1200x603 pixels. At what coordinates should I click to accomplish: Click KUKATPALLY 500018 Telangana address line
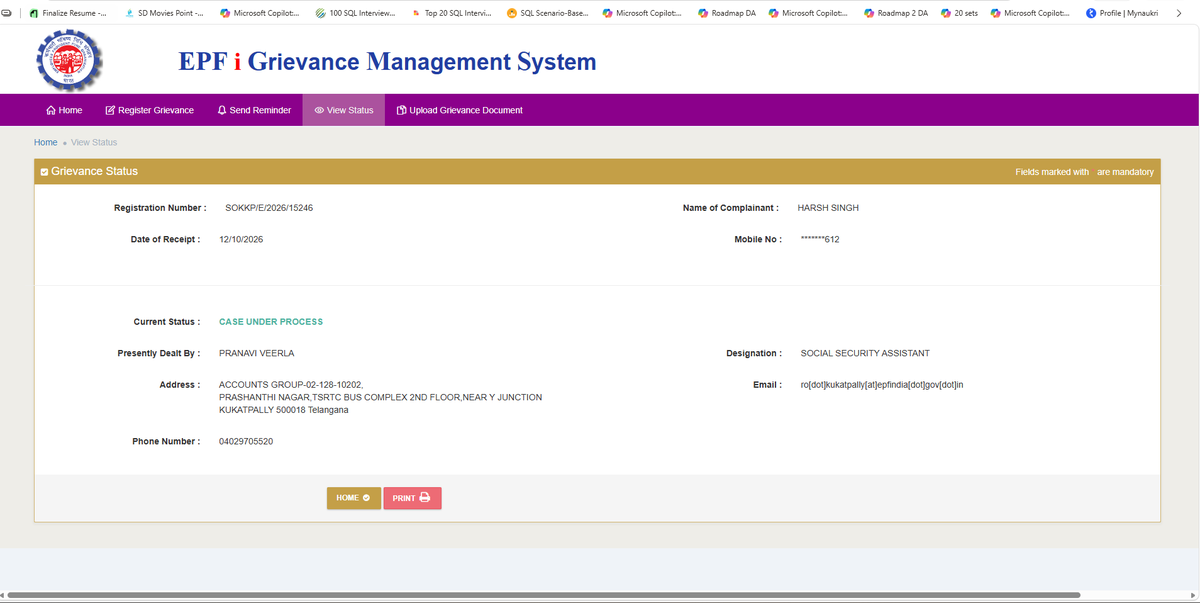(284, 410)
